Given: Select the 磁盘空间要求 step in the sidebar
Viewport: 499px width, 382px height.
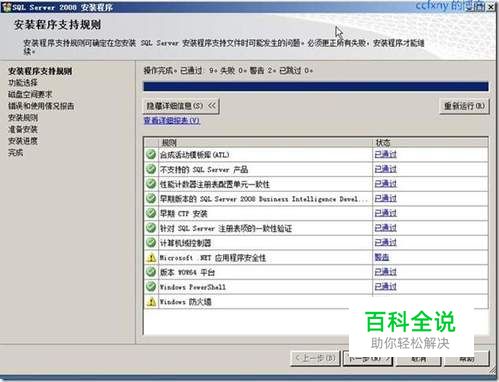Looking at the screenshot, I should [30, 94].
